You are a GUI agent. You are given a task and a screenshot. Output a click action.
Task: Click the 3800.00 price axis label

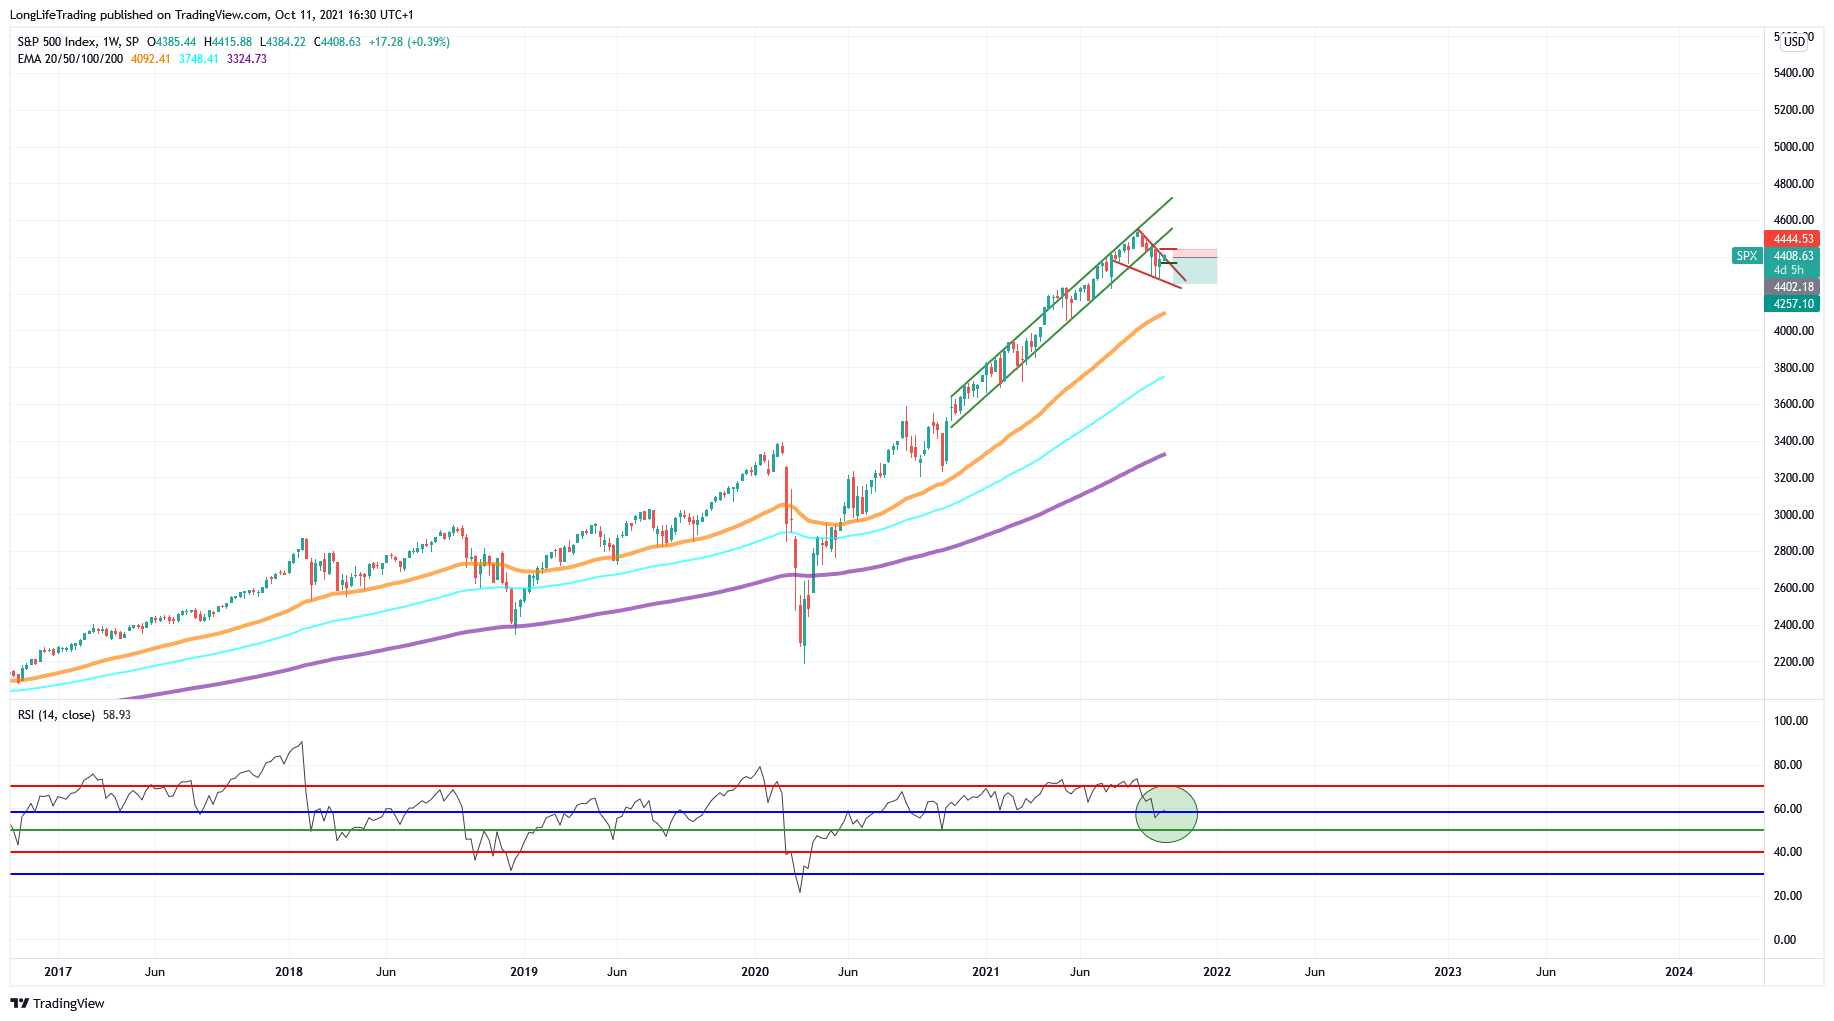[1794, 368]
